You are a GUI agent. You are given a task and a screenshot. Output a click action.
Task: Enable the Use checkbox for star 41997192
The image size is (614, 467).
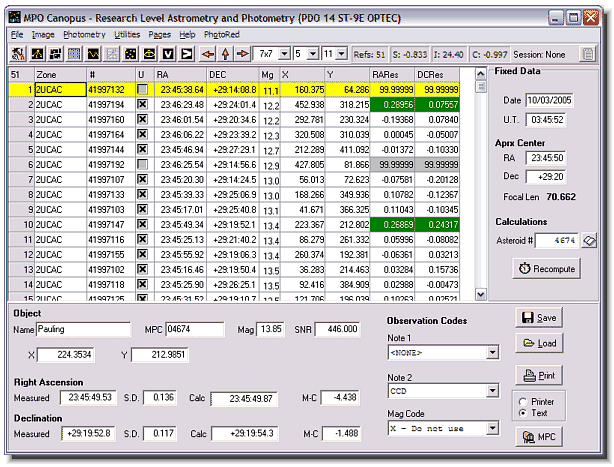(143, 164)
